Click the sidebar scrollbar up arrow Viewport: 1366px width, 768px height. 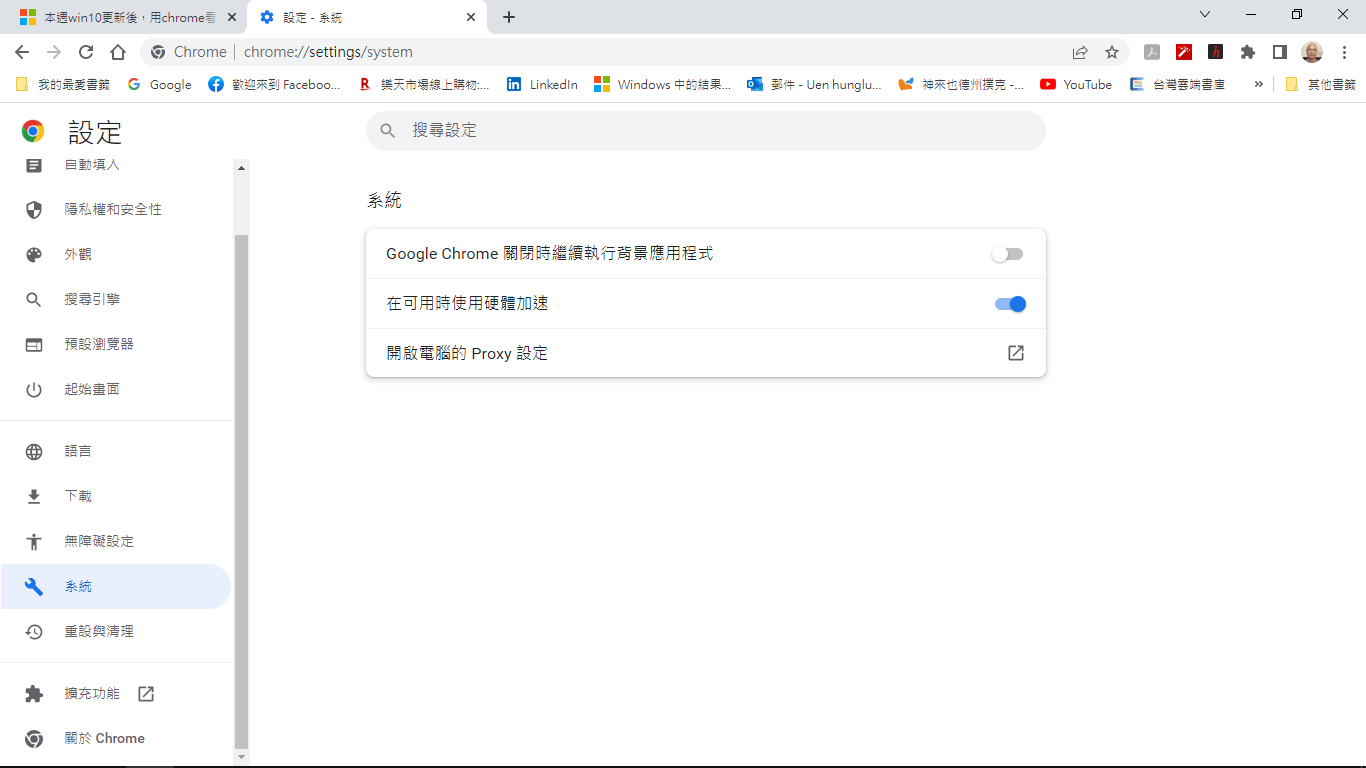tap(241, 168)
